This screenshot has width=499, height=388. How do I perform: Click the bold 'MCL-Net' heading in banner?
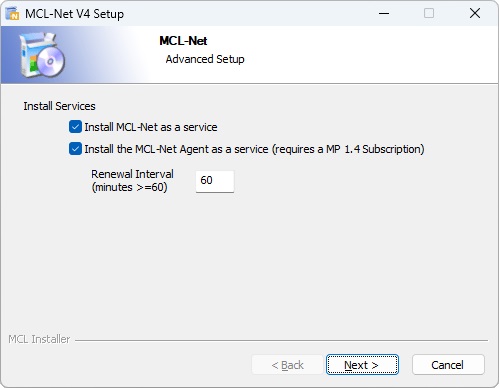click(x=183, y=41)
